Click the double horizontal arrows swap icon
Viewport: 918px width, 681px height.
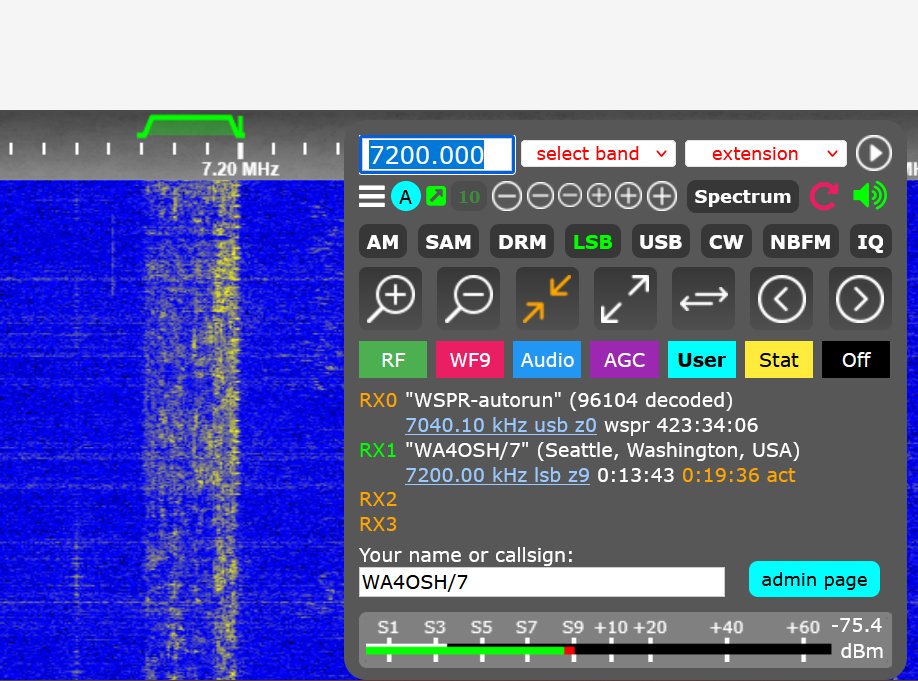coord(703,299)
